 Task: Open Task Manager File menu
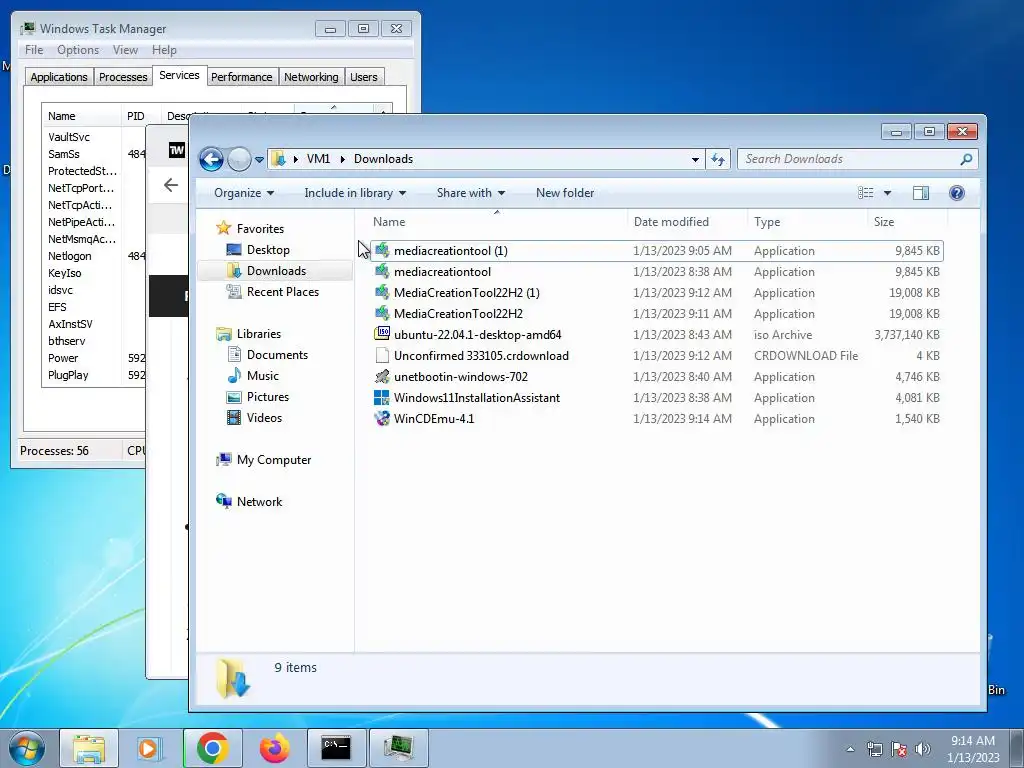(34, 50)
